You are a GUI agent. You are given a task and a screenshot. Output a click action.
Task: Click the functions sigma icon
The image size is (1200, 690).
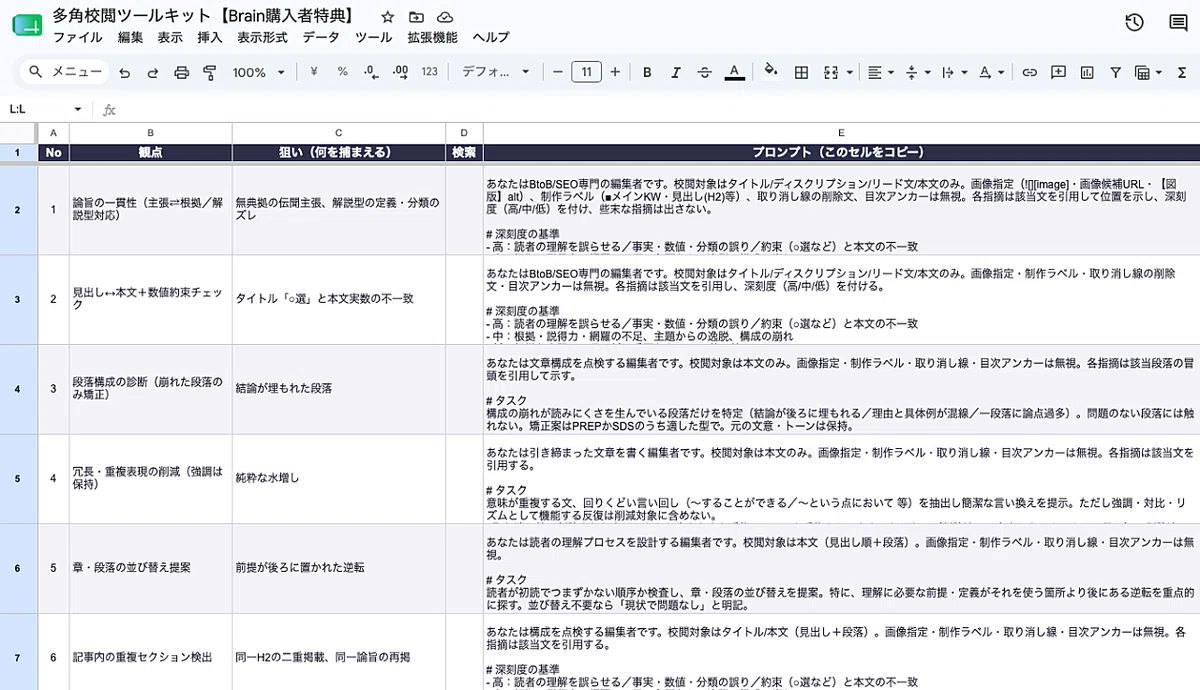click(1184, 72)
